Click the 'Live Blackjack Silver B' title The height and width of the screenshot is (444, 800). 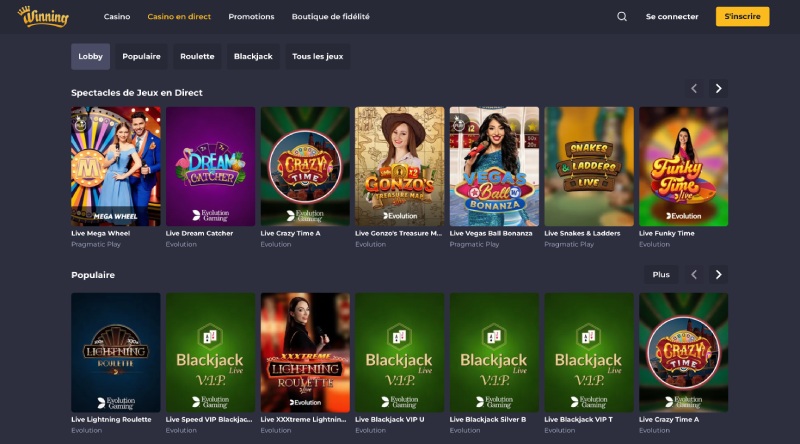tap(488, 420)
